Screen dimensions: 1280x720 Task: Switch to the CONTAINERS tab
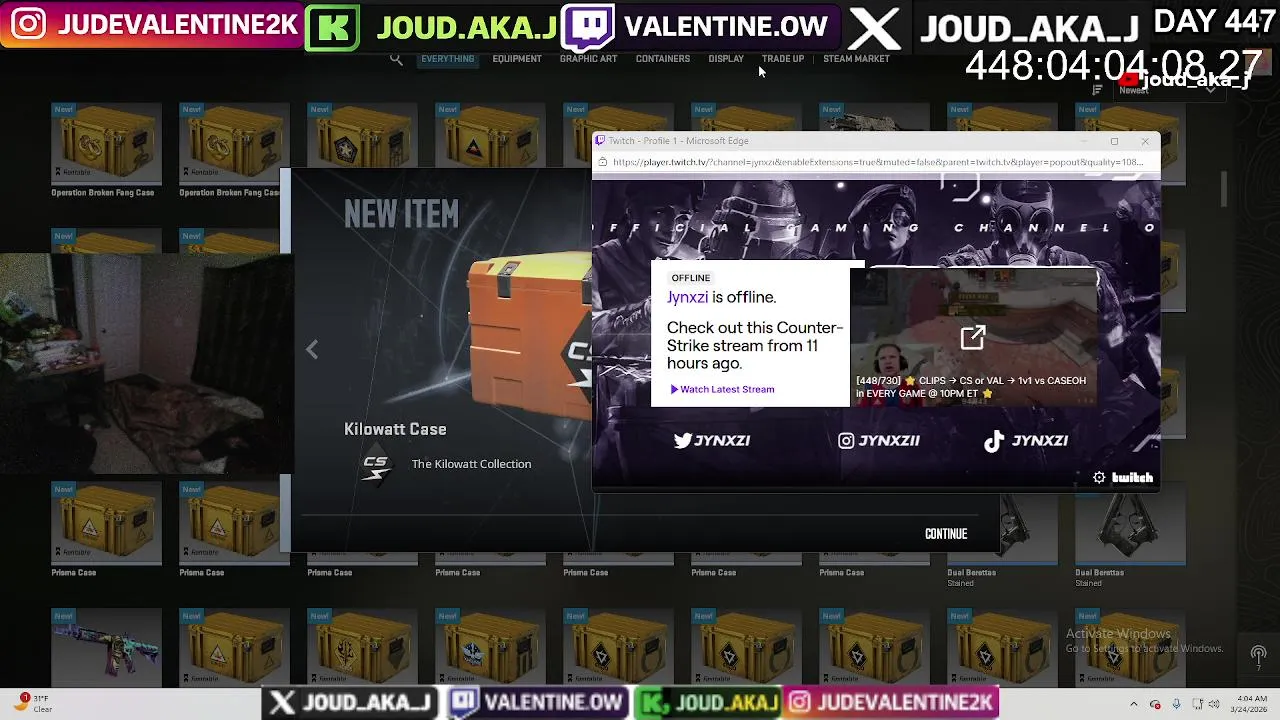[663, 59]
